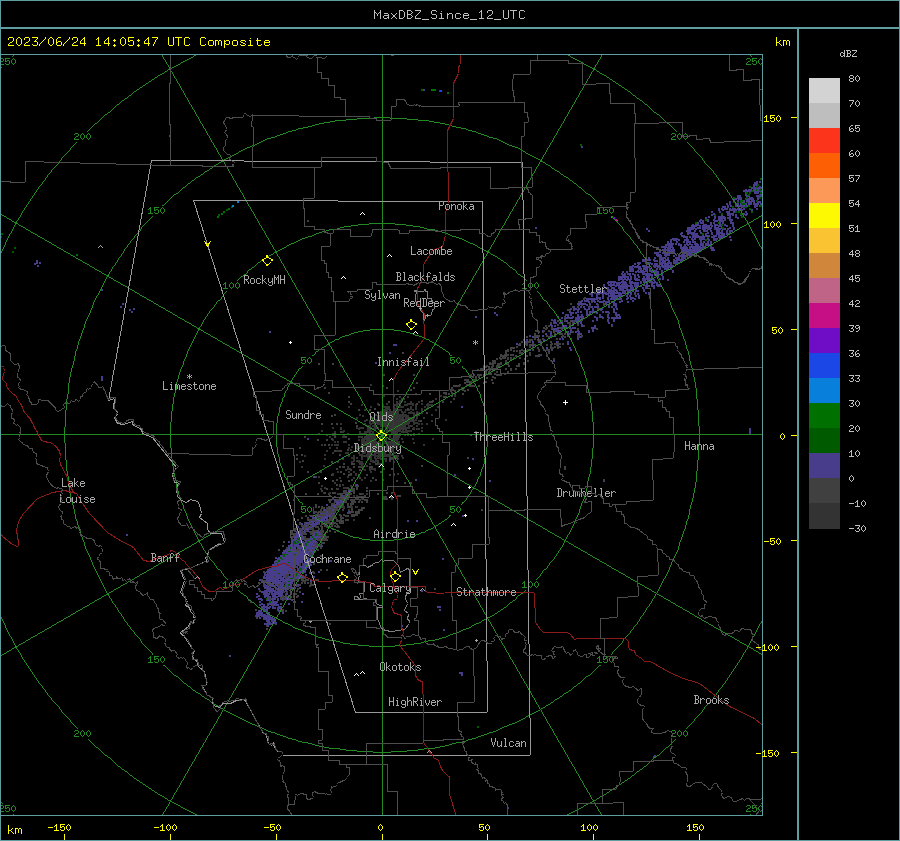Screen dimensions: 900x841
Task: Click the Ponoka city label
Action: (456, 206)
